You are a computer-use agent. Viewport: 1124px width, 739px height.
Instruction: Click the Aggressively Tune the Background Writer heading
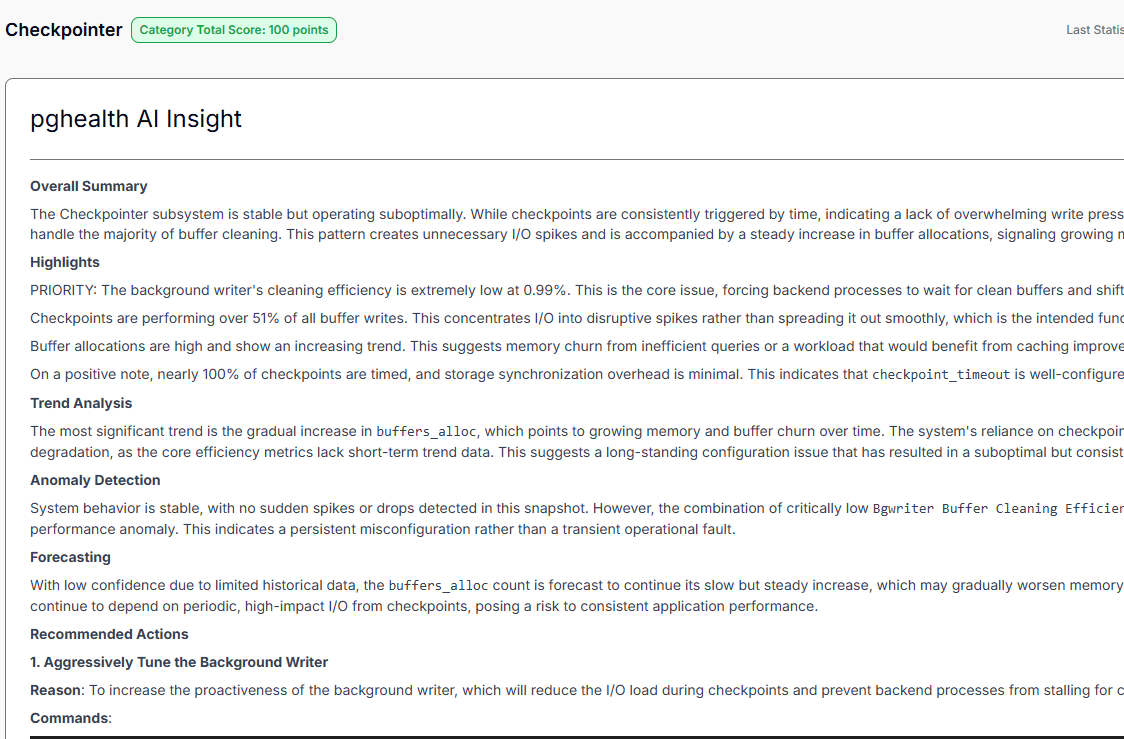[180, 662]
